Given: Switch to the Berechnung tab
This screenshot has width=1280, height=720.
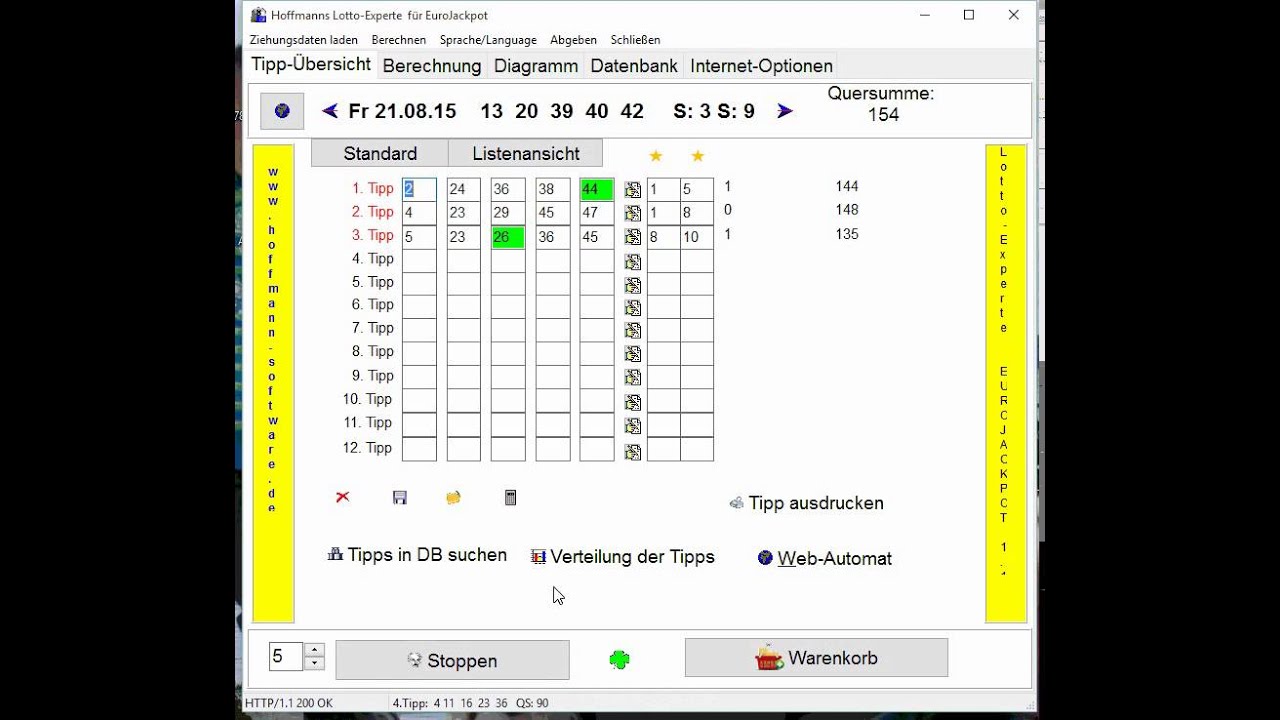Looking at the screenshot, I should [x=432, y=66].
